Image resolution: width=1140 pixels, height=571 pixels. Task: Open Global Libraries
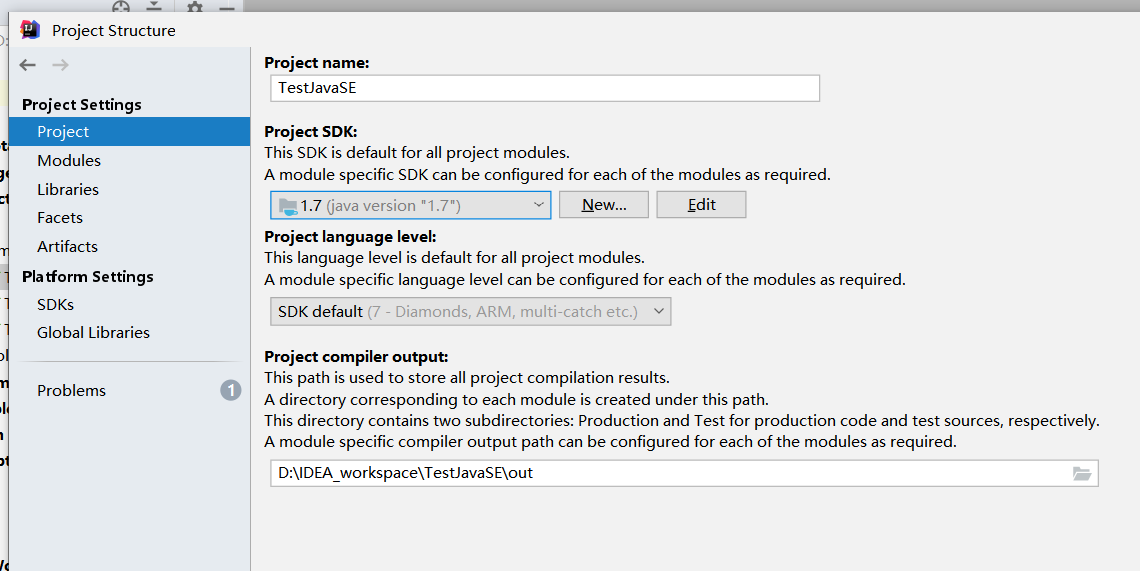tap(93, 332)
